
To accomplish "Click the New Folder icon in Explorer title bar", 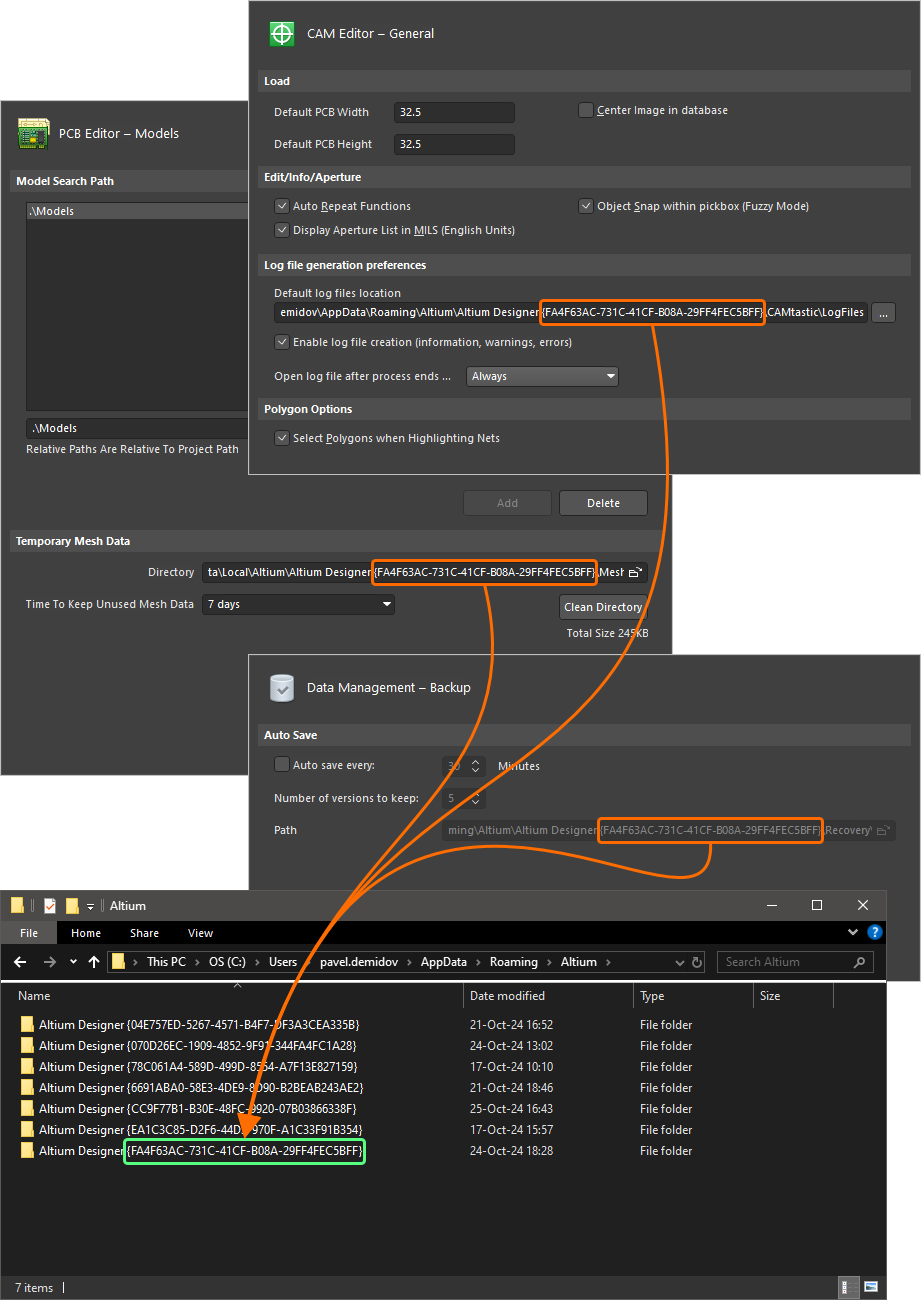I will pos(72,906).
